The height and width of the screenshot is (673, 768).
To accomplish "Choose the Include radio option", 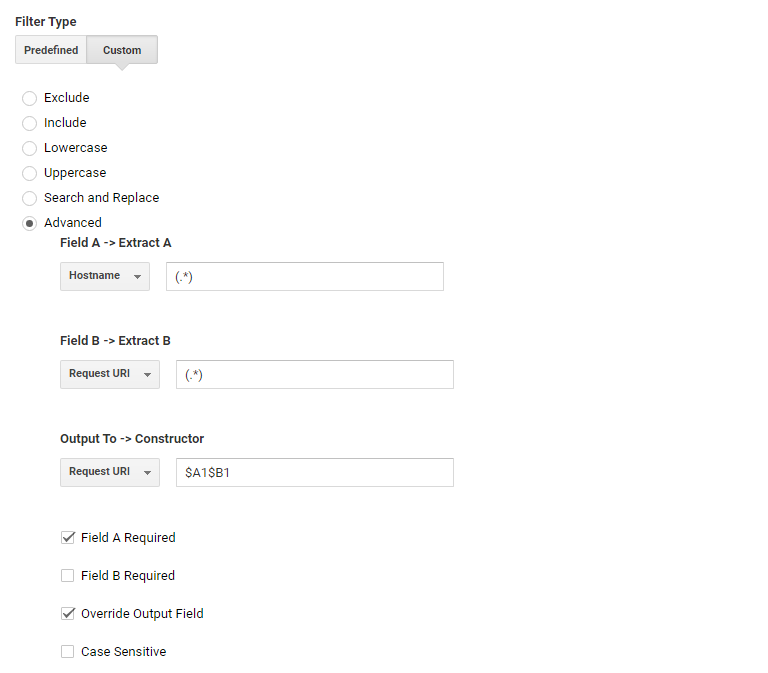I will tap(30, 123).
